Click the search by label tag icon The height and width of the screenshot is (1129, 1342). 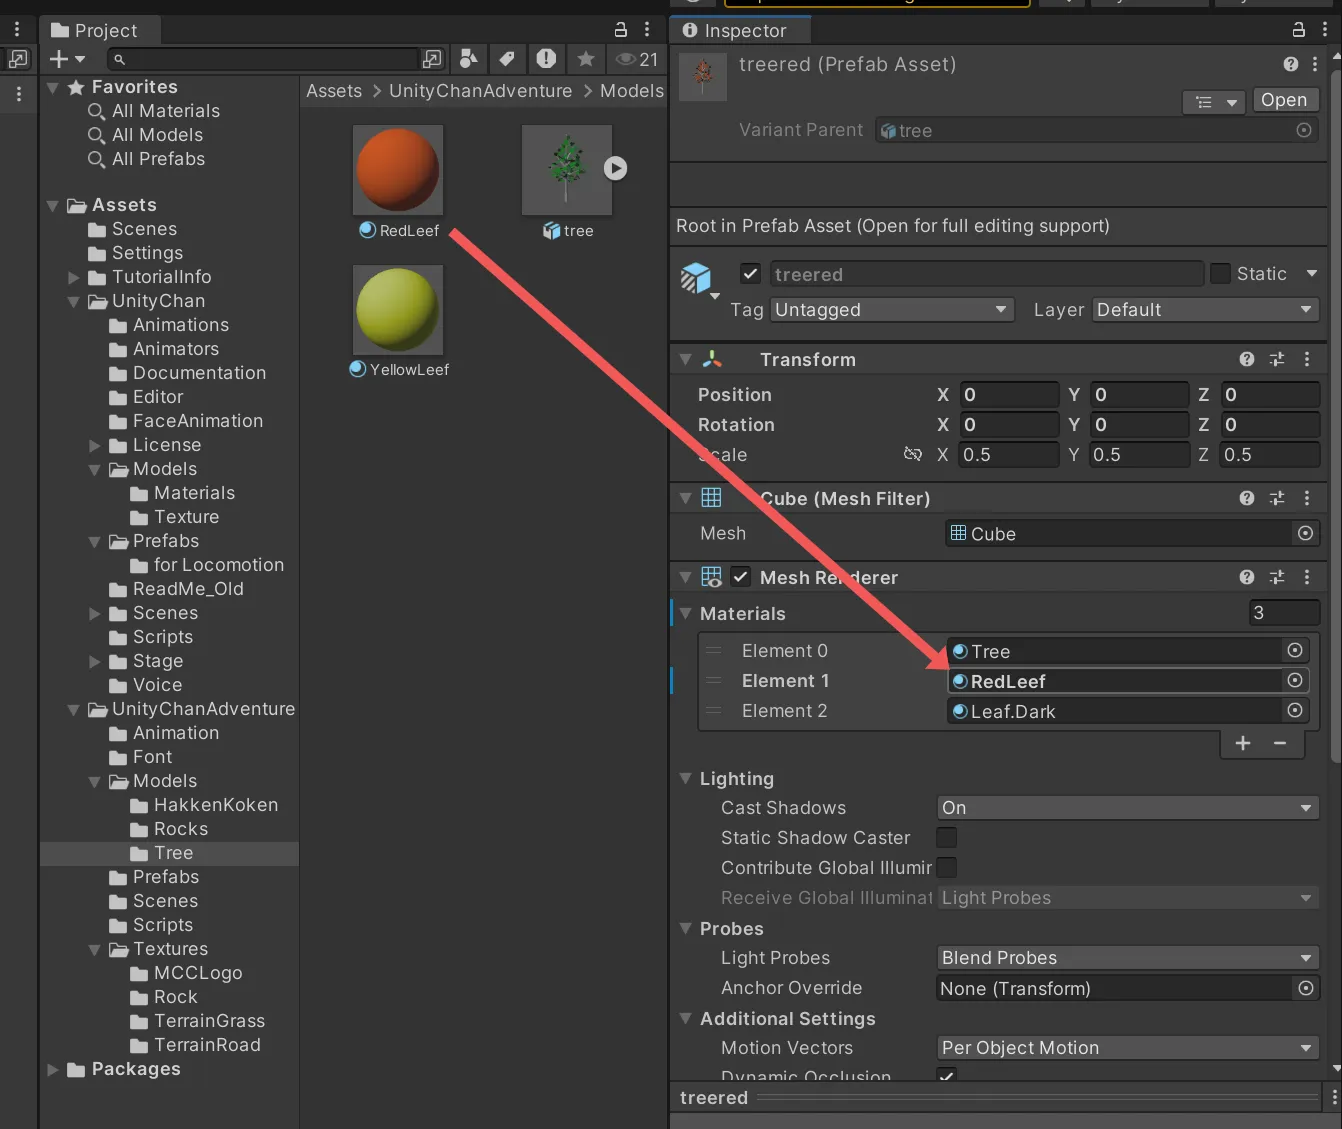pyautogui.click(x=507, y=59)
